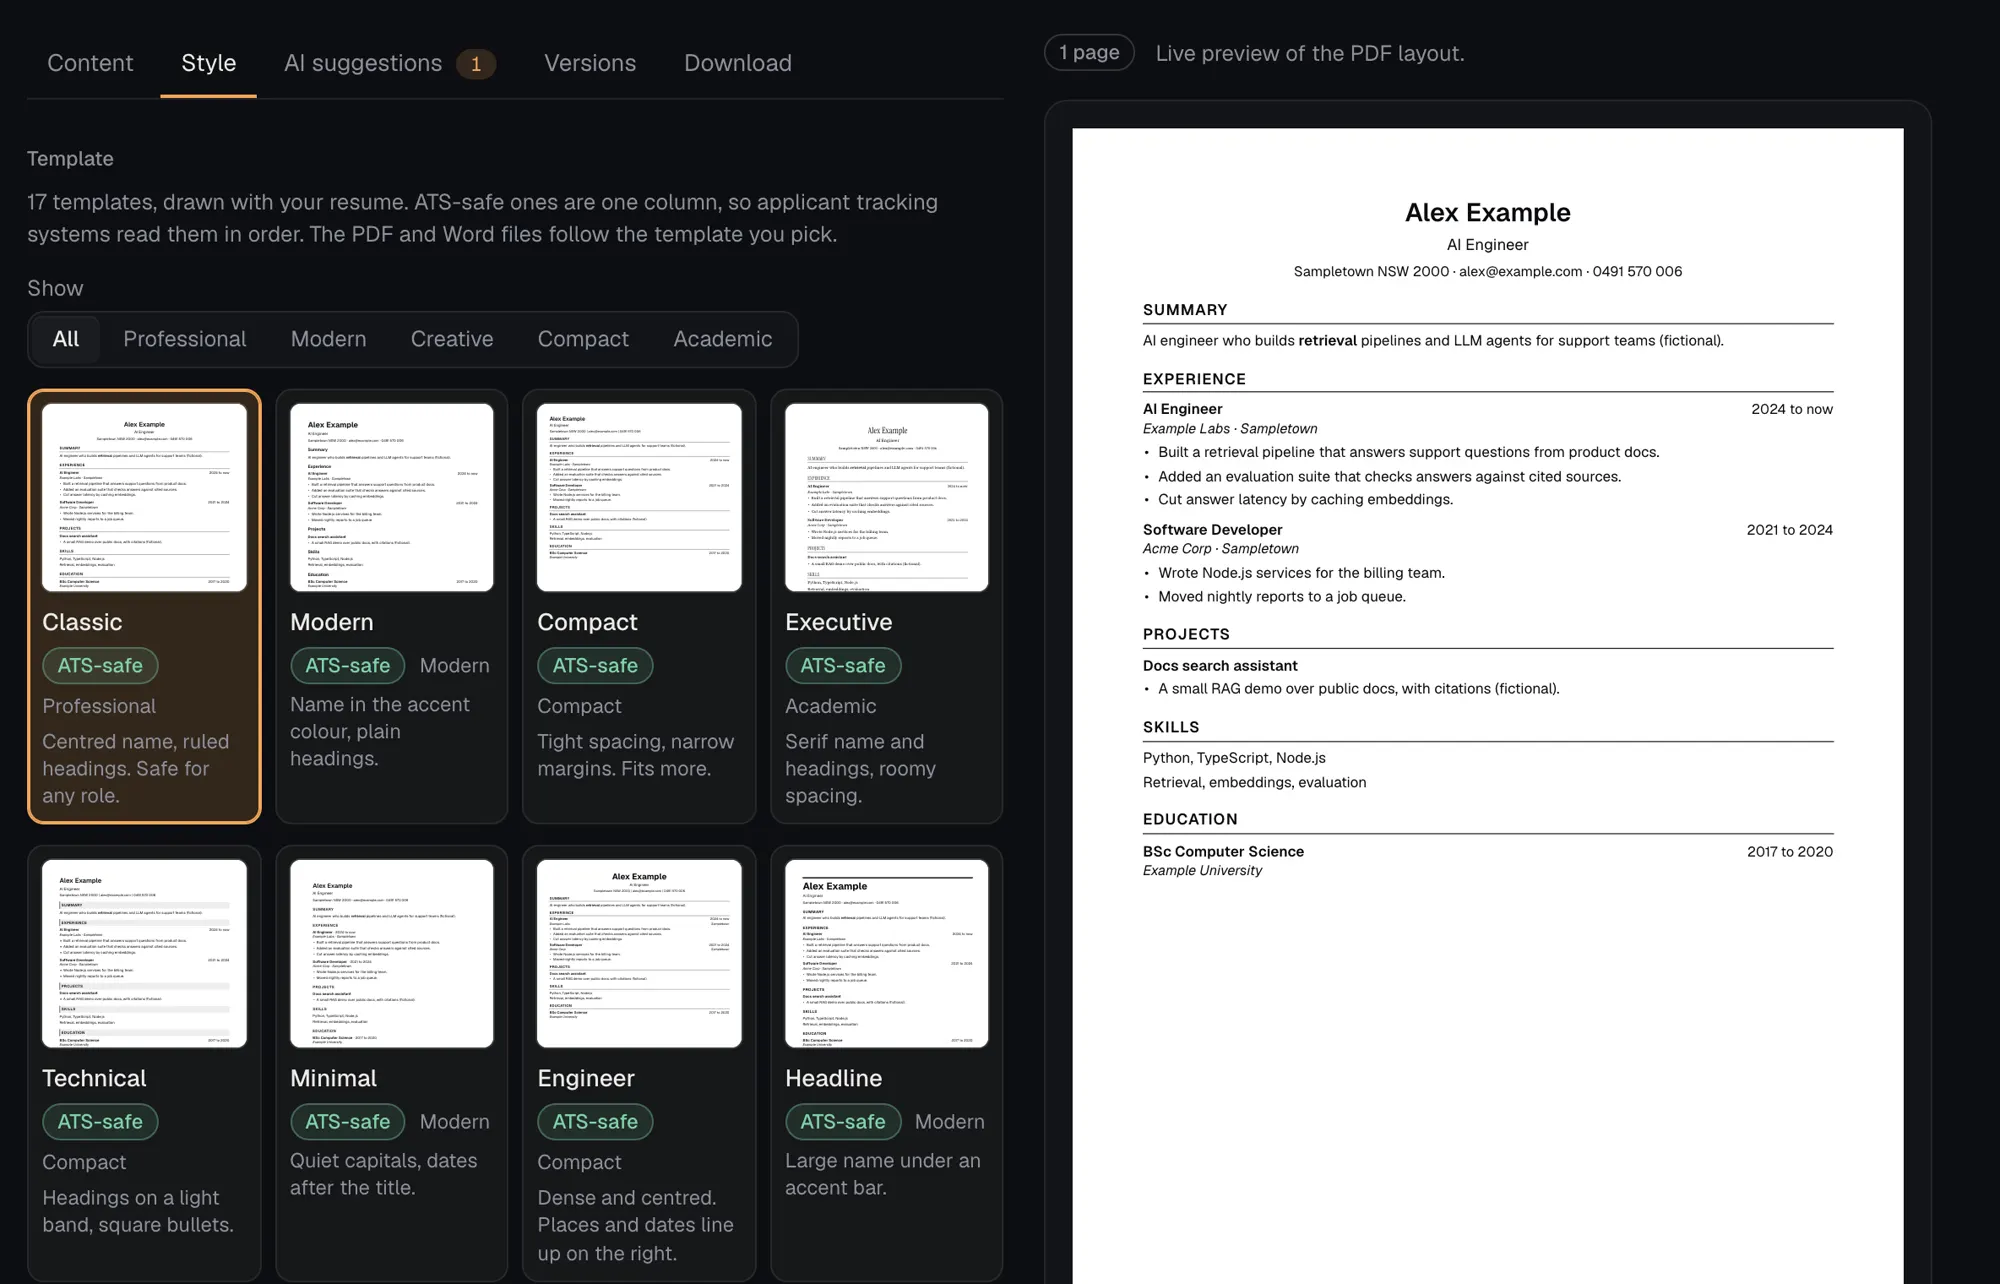Choose the Executive template thumbnail
Screen dimensions: 2000x1284
tap(887, 497)
